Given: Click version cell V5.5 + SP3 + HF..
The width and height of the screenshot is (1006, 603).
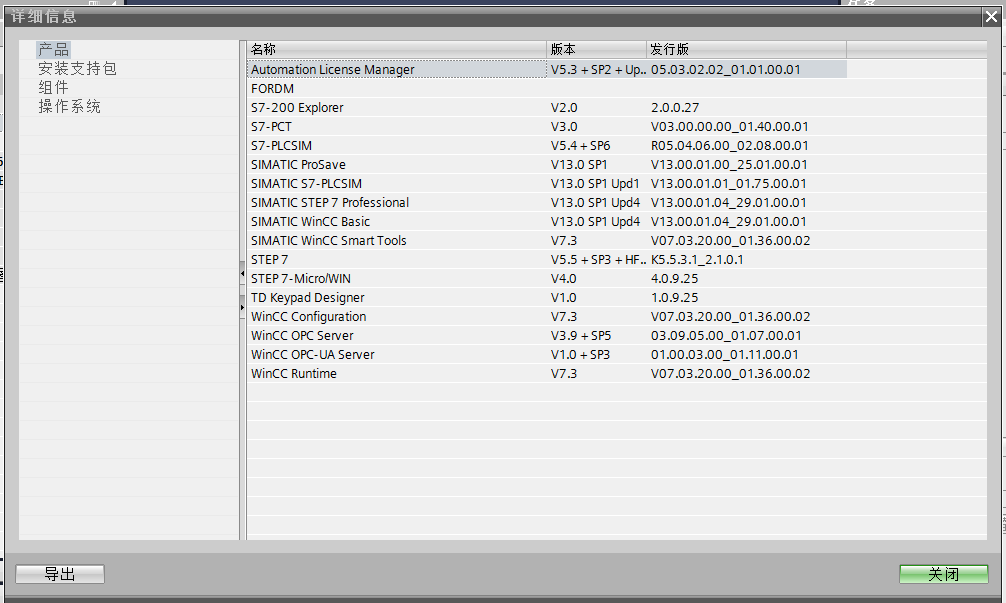Looking at the screenshot, I should click(x=597, y=260).
